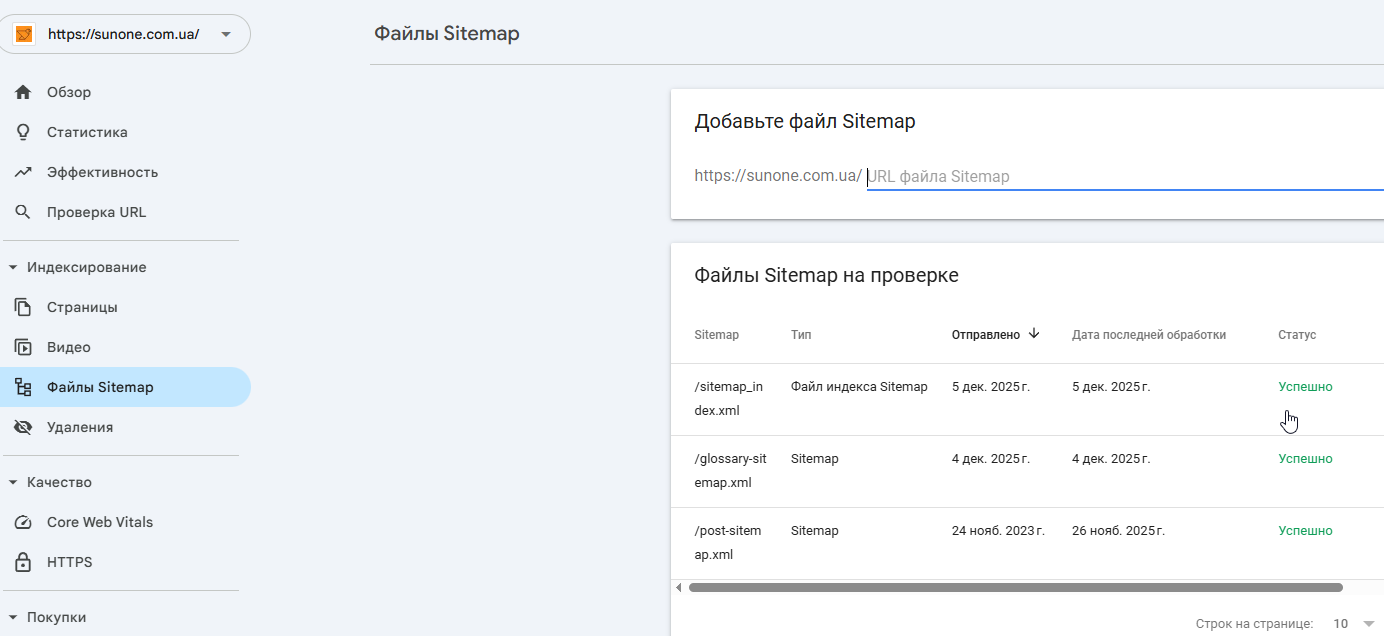This screenshot has height=636, width=1384.
Task: Click the Removals crossed-eye icon
Action: tap(23, 427)
